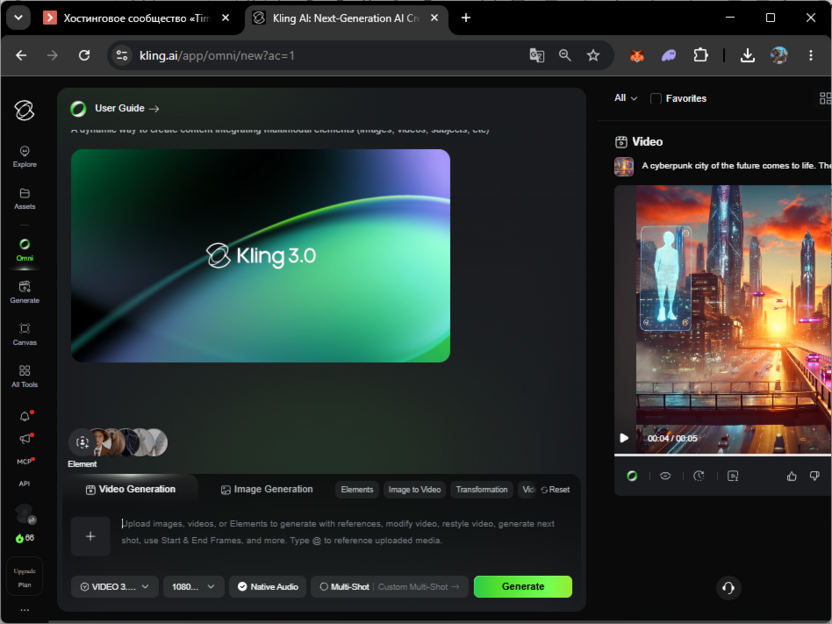Go back to the previous page
This screenshot has height=624, width=832.
21,55
